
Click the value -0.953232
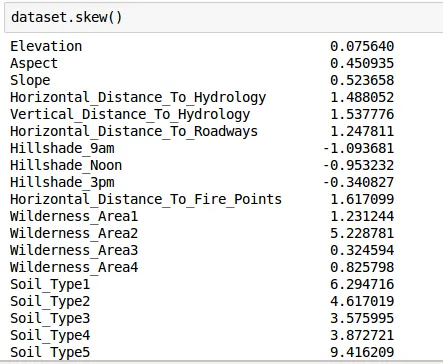(x=359, y=165)
